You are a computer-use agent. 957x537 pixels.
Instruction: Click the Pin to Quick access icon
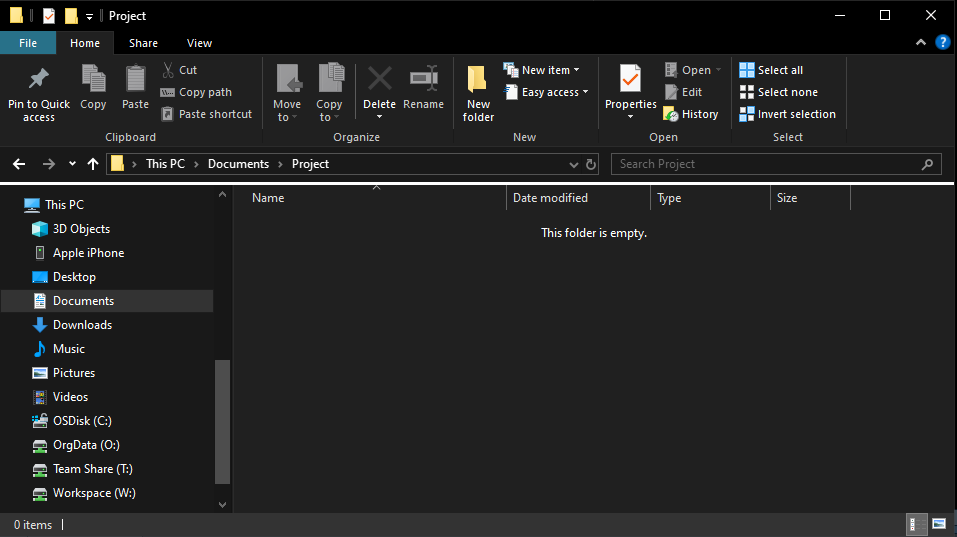click(x=39, y=79)
